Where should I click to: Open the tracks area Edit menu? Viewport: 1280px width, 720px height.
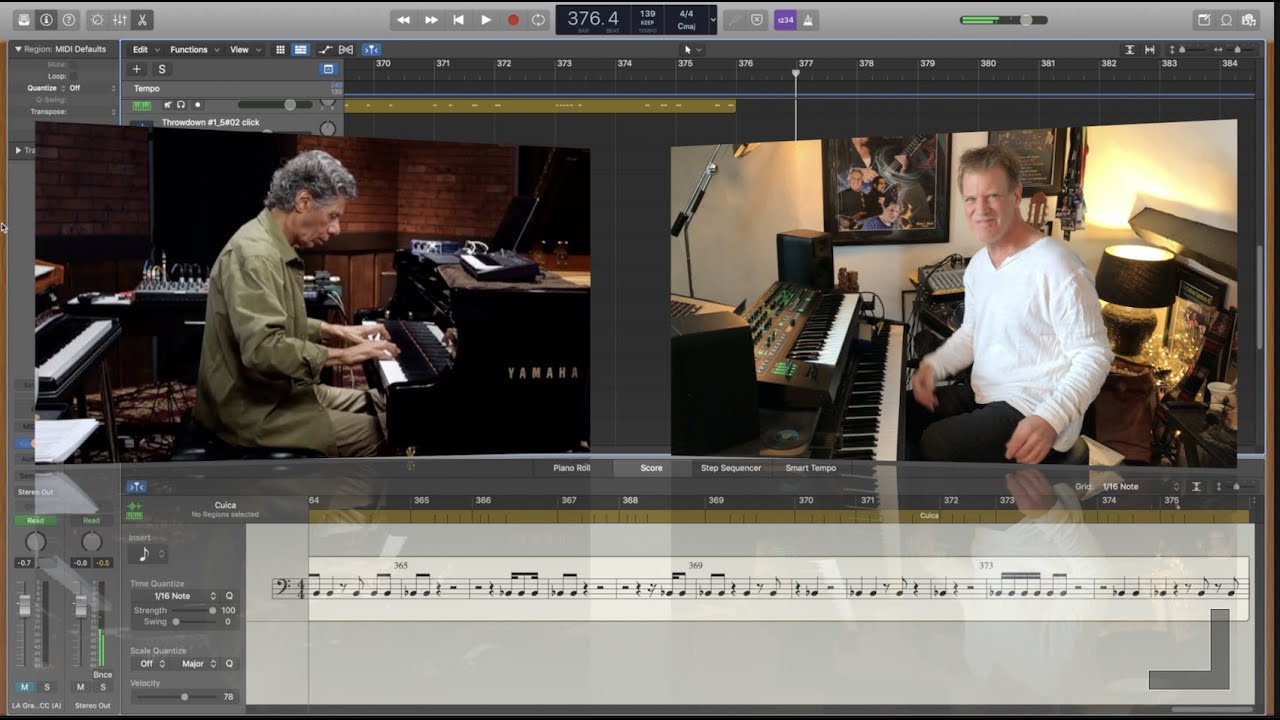[145, 49]
